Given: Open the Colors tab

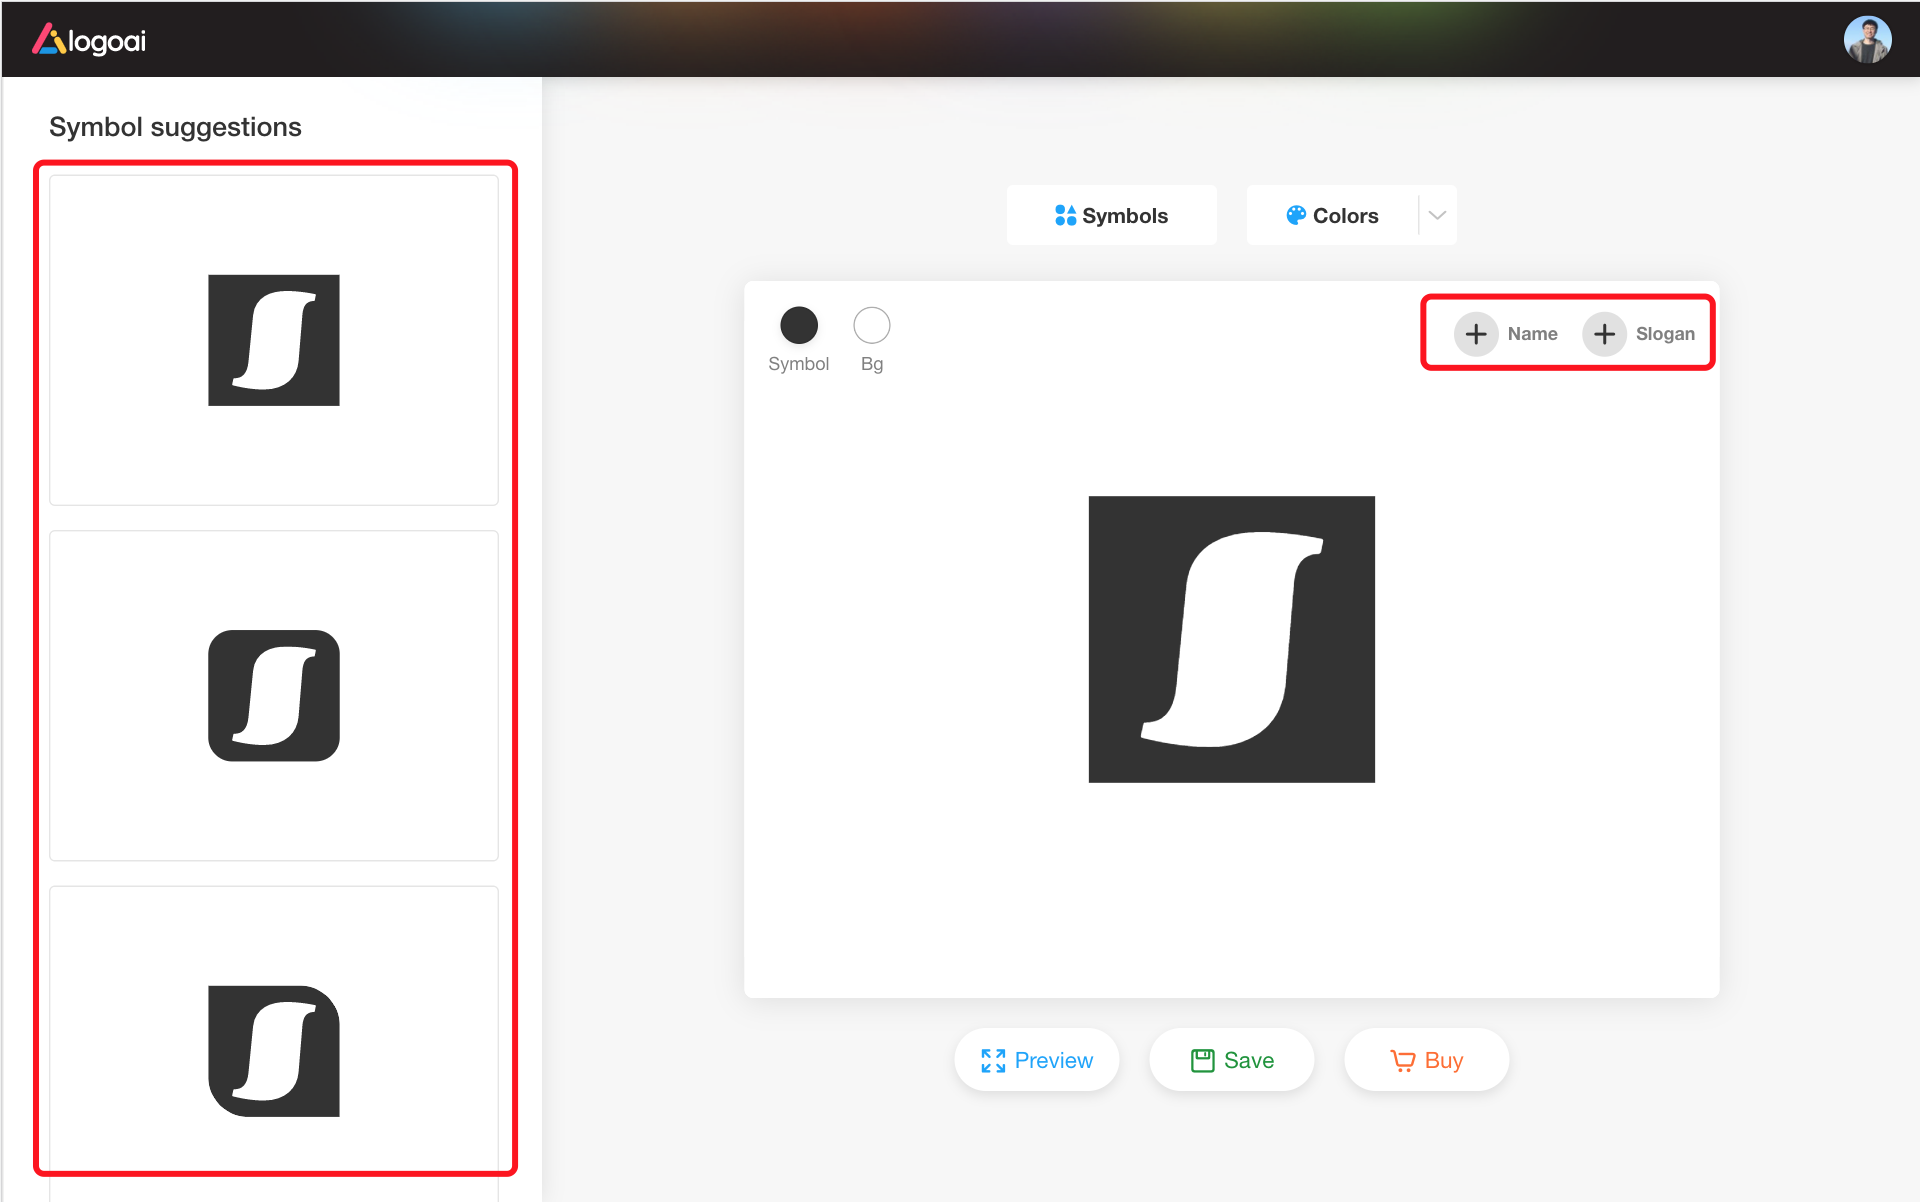Looking at the screenshot, I should [x=1345, y=216].
